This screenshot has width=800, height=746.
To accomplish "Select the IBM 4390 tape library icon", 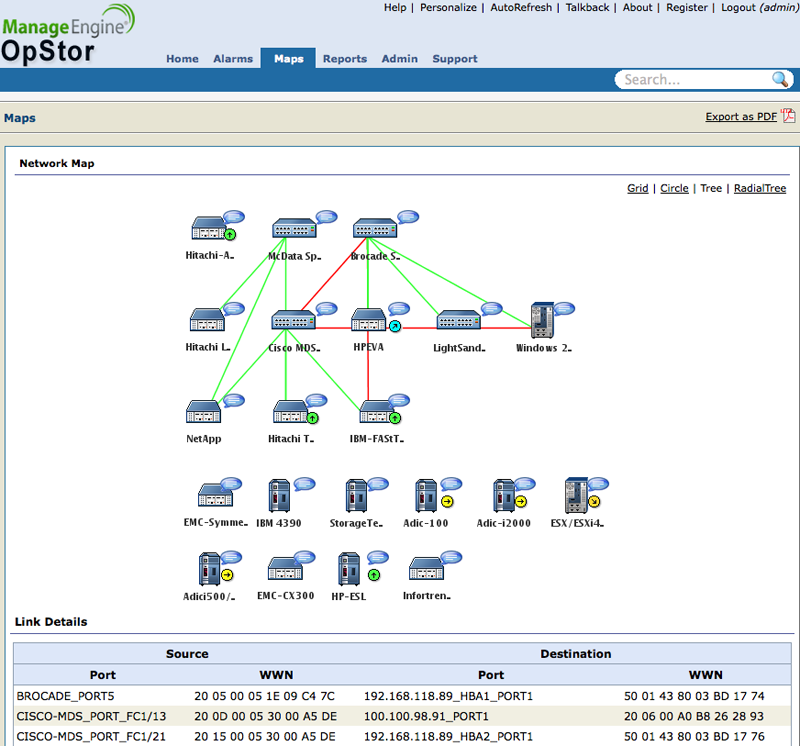I will pyautogui.click(x=279, y=495).
